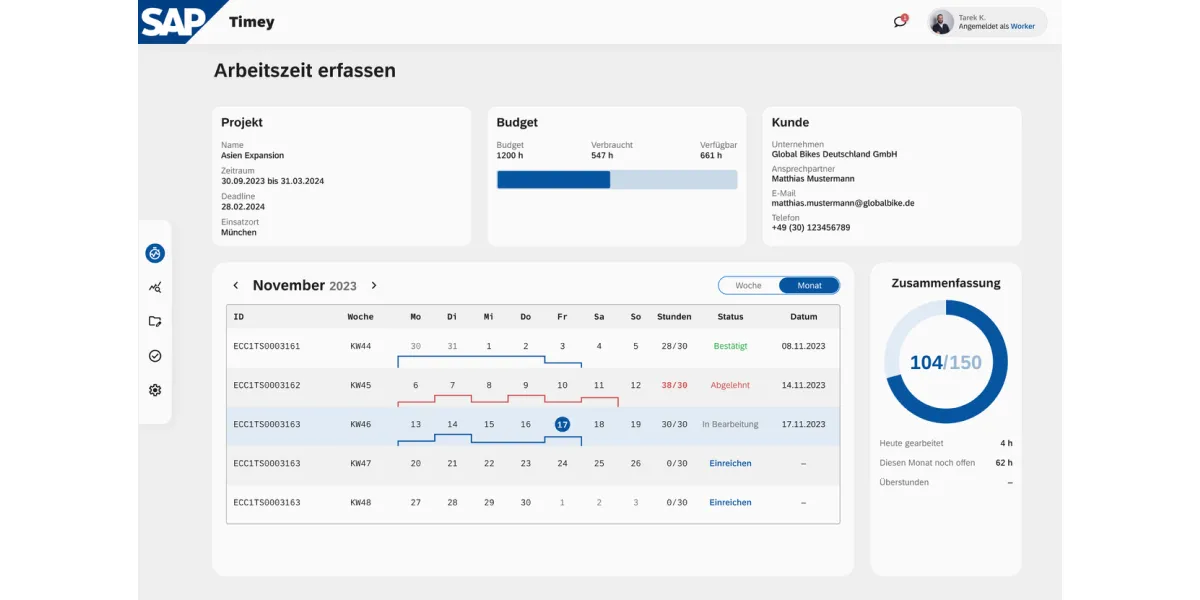Open the time tracking stopwatch icon in sidebar
Viewport: 1200px width, 600px height.
(155, 254)
